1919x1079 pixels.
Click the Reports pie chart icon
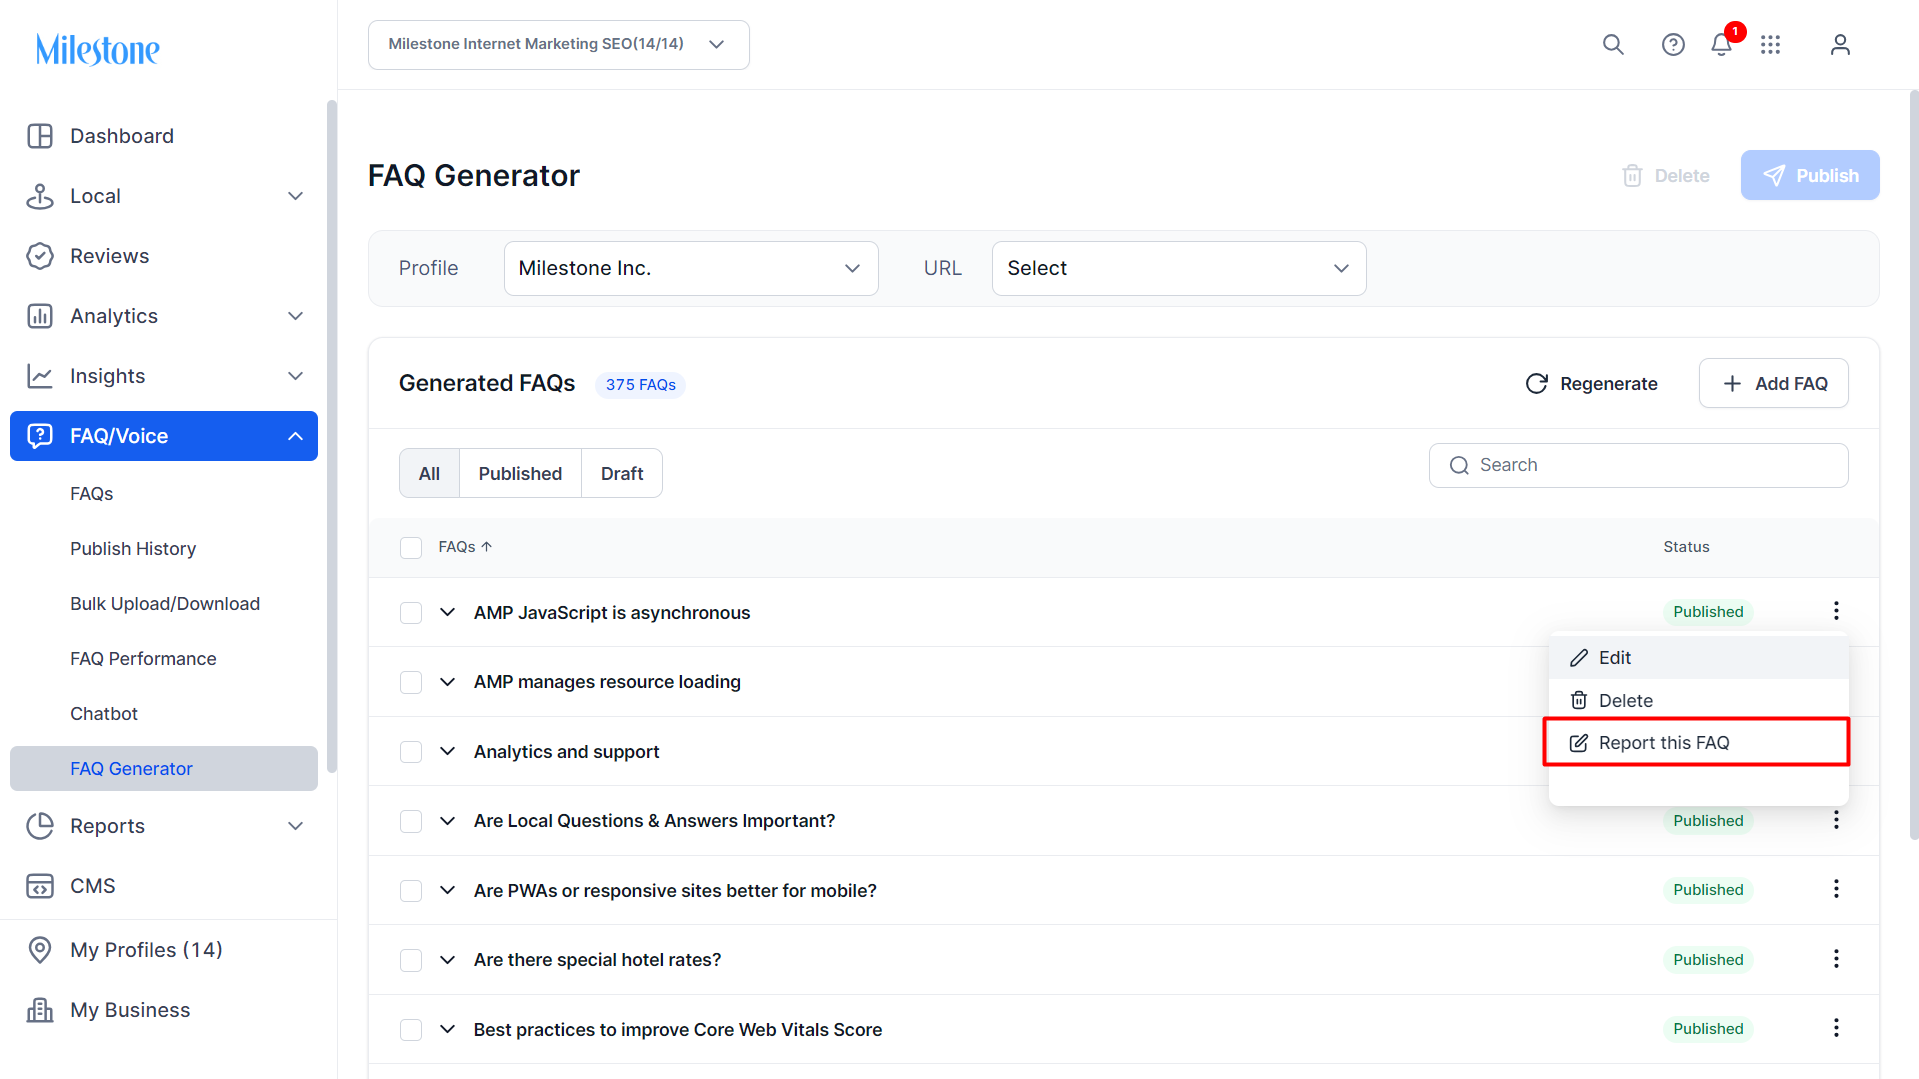coord(40,826)
